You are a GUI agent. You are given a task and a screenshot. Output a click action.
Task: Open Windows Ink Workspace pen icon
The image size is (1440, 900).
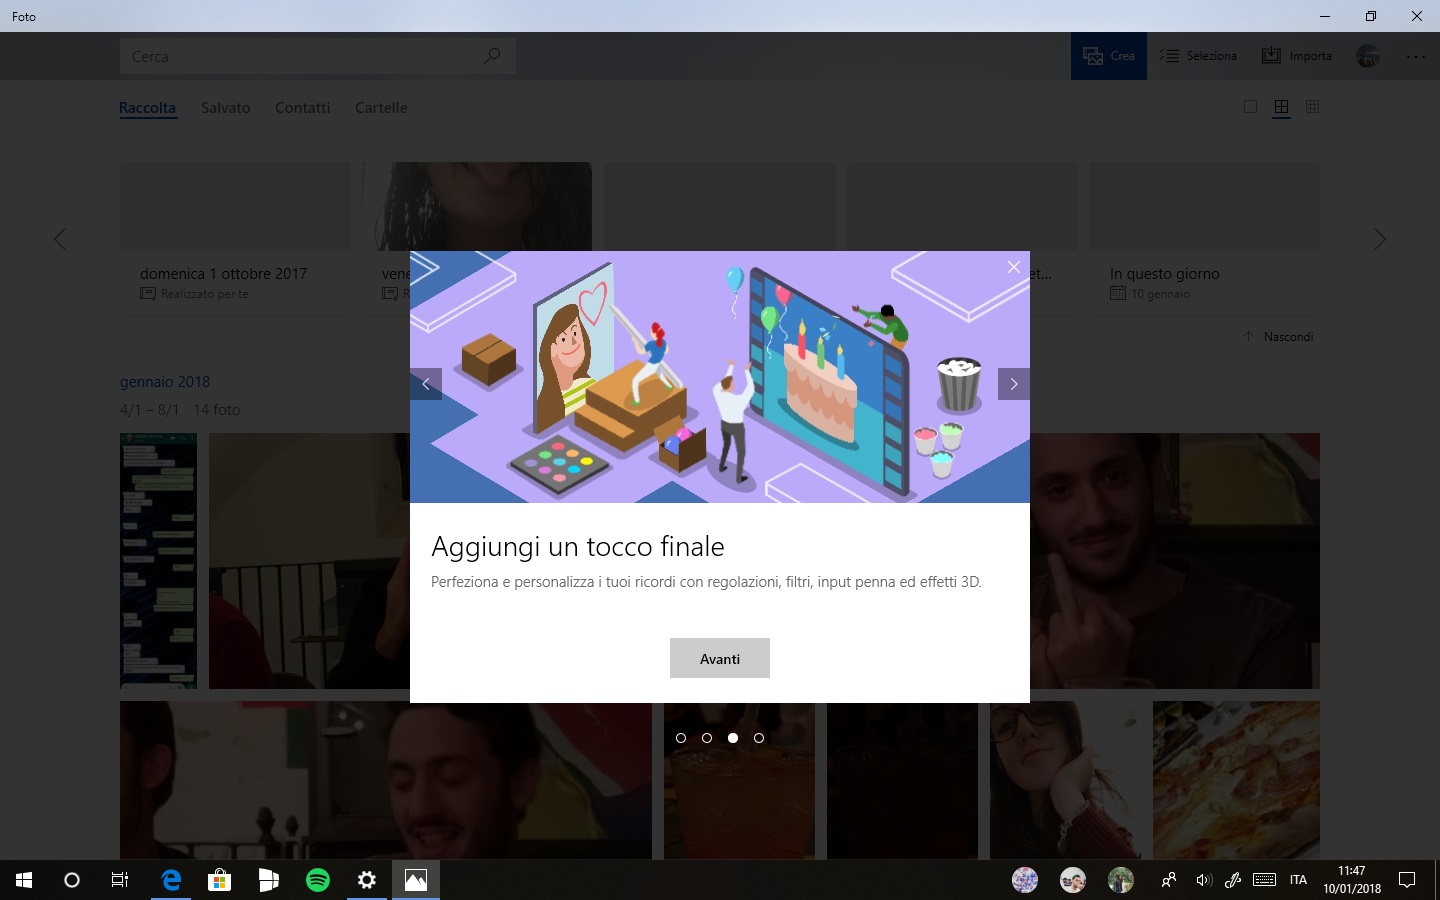(1233, 880)
